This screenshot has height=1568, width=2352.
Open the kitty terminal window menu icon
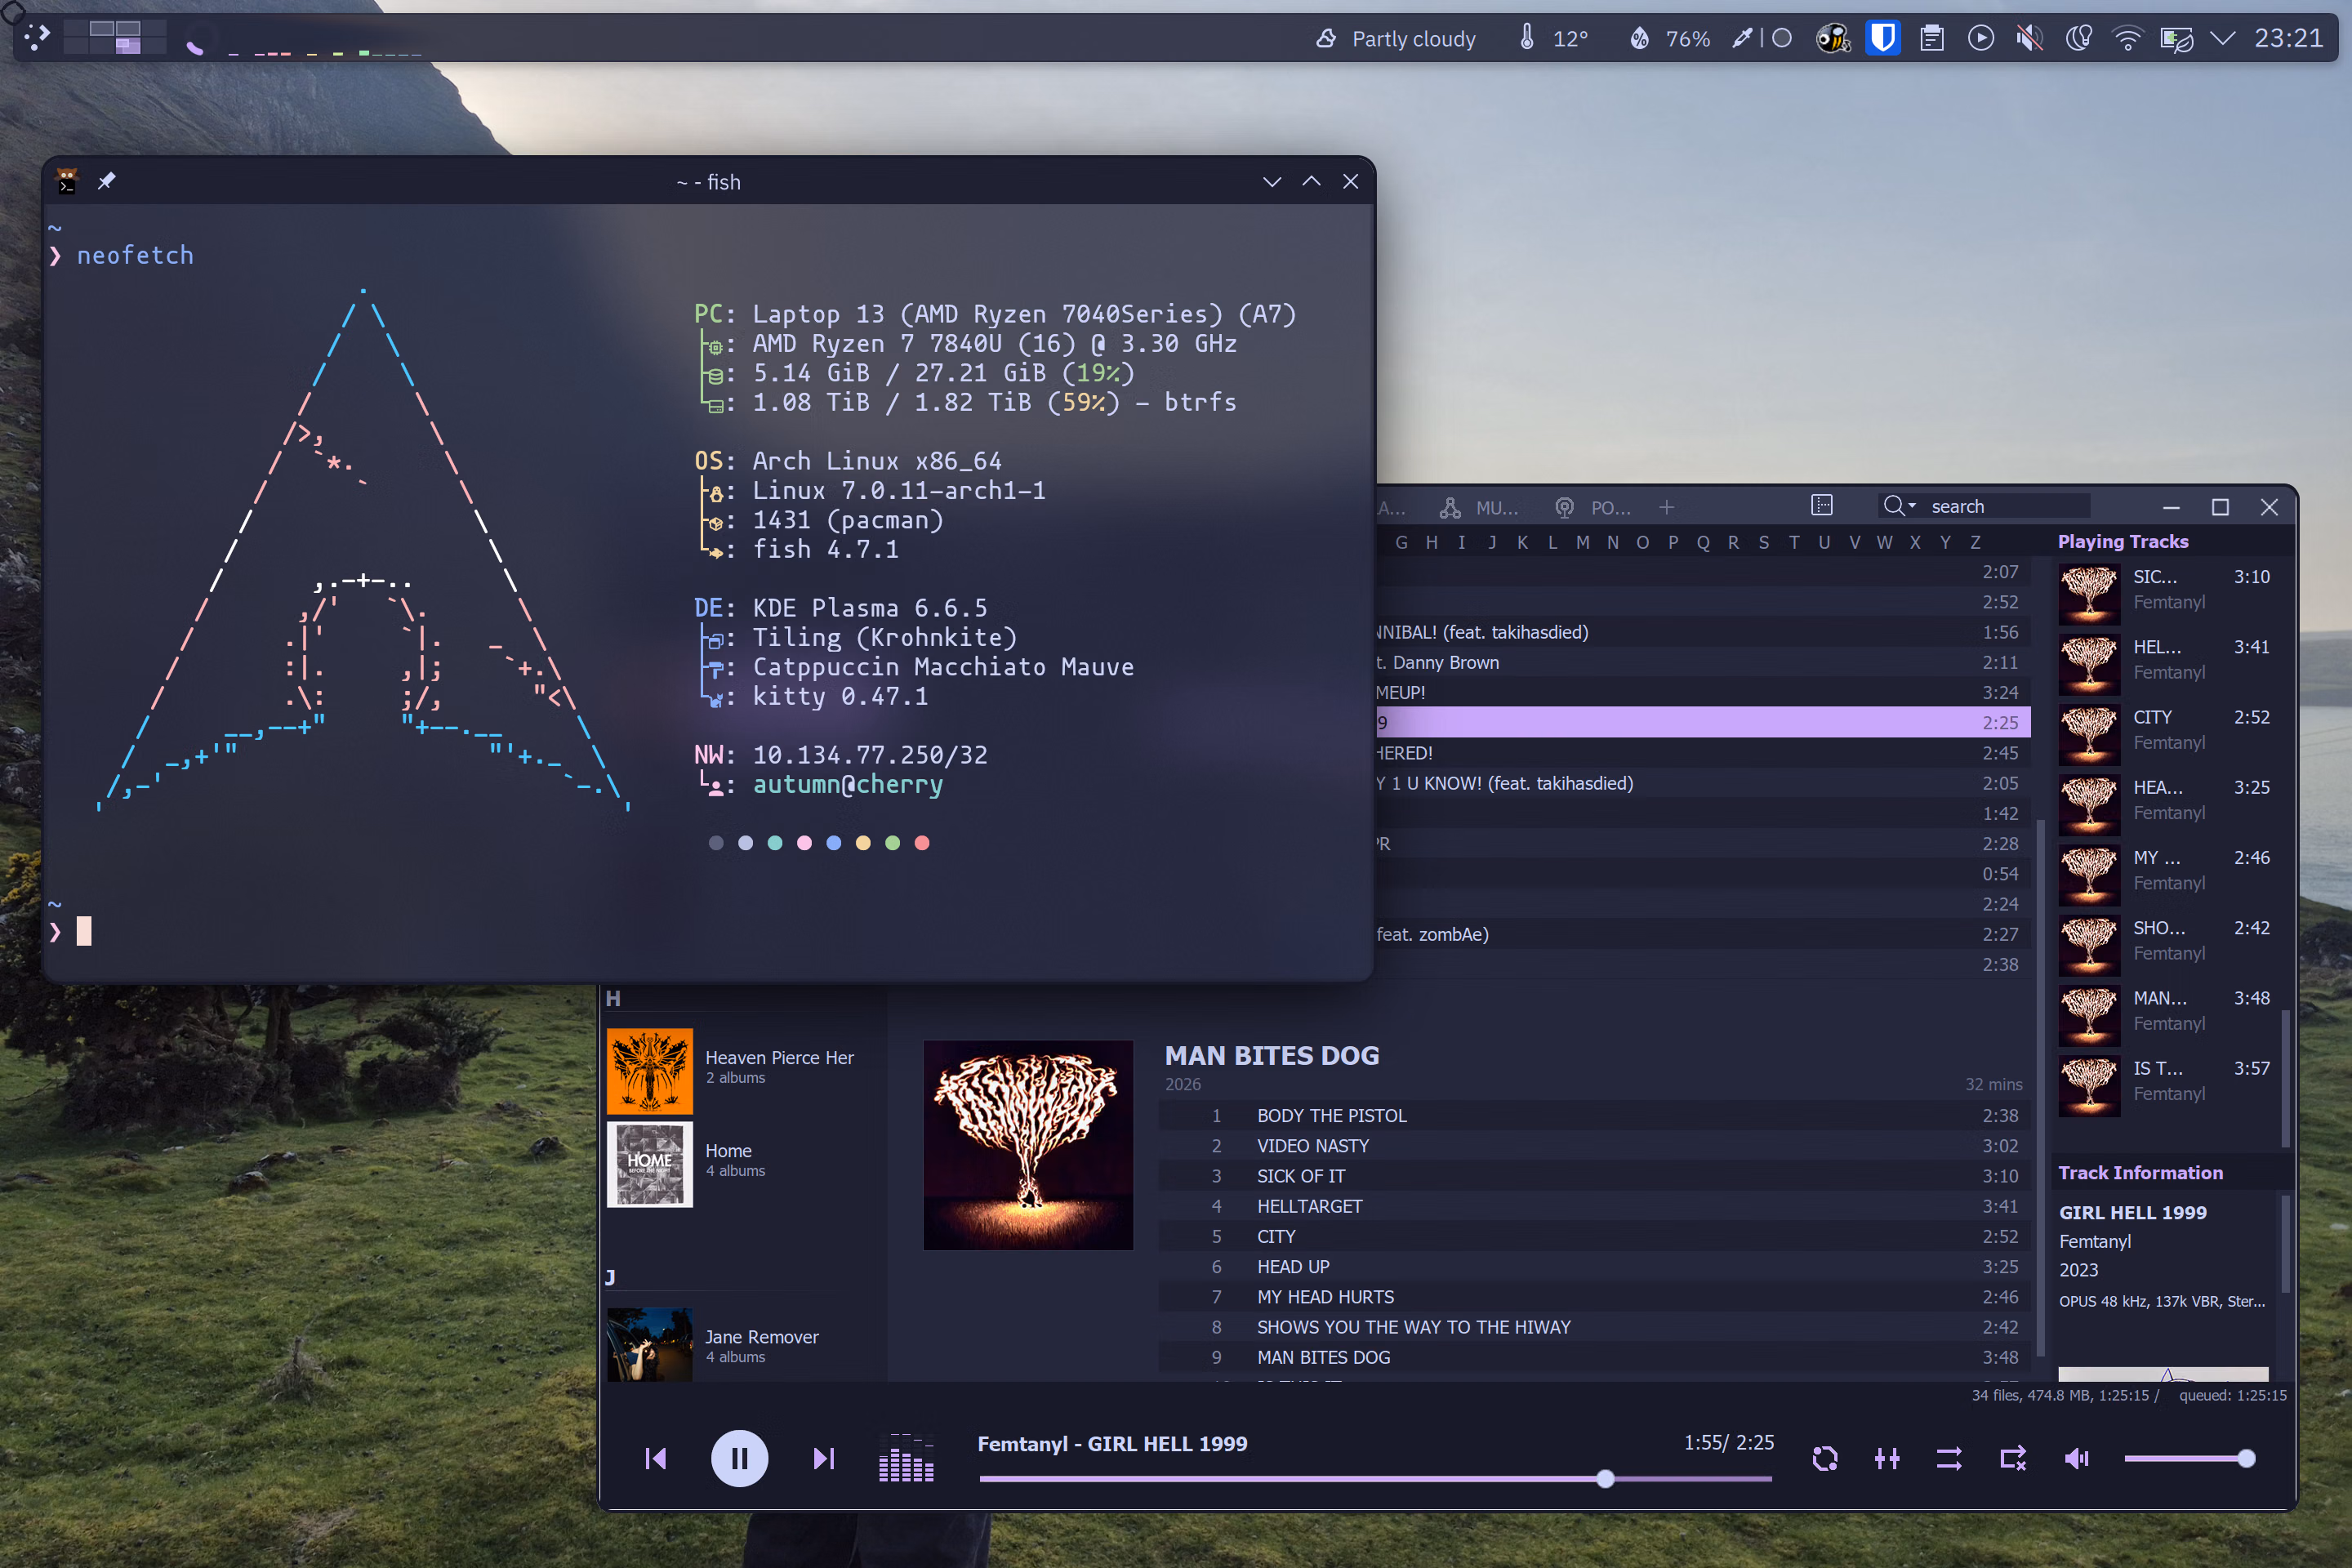pos(67,181)
